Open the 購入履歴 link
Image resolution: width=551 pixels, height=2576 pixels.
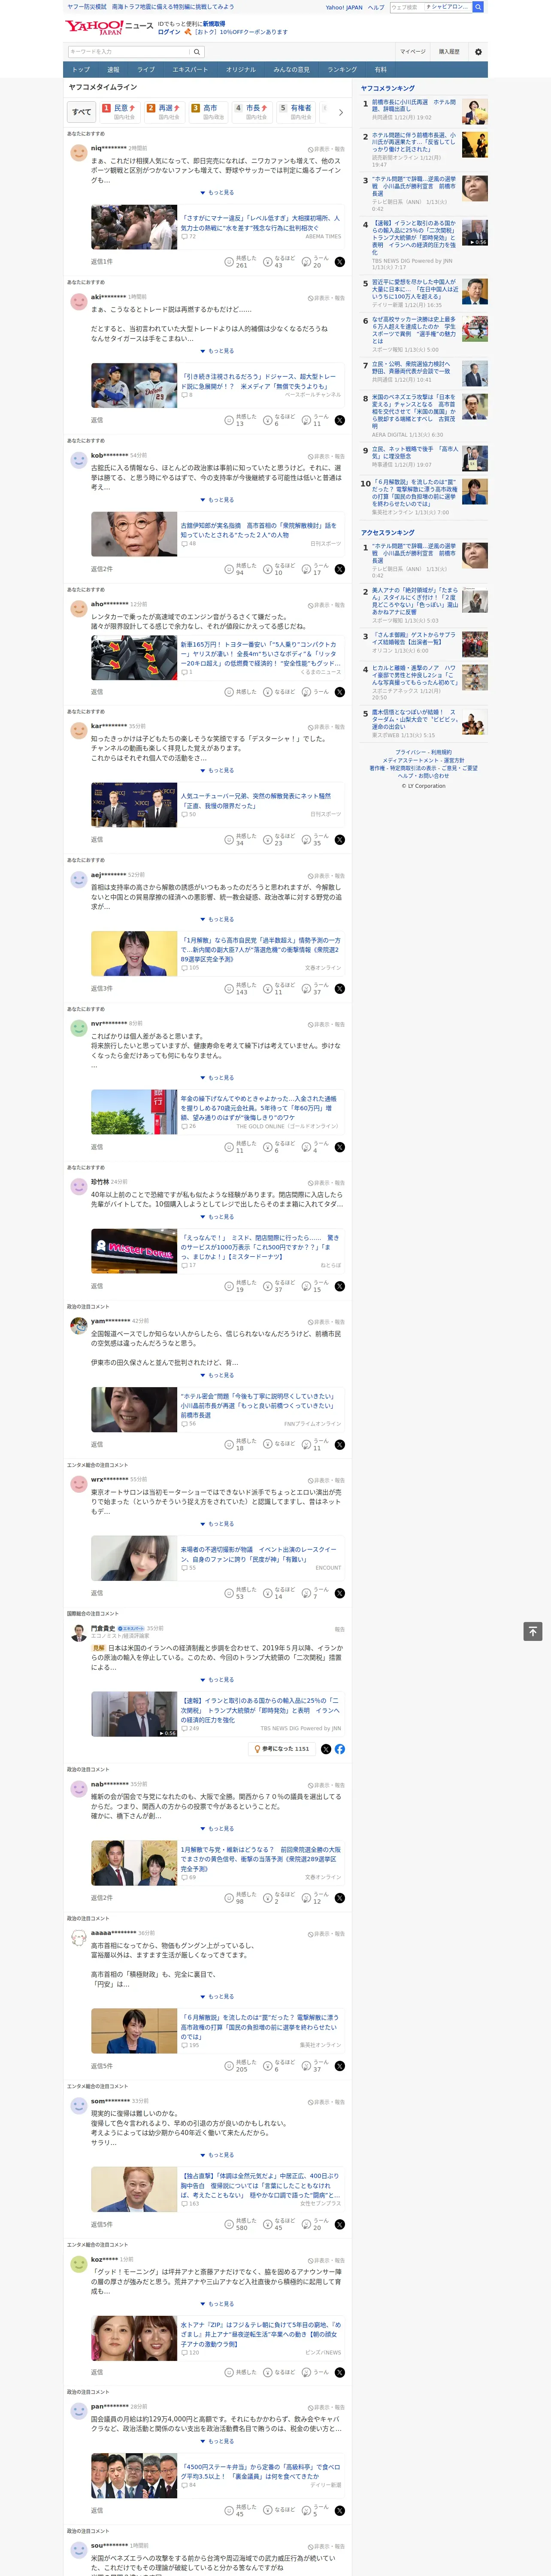click(x=449, y=51)
